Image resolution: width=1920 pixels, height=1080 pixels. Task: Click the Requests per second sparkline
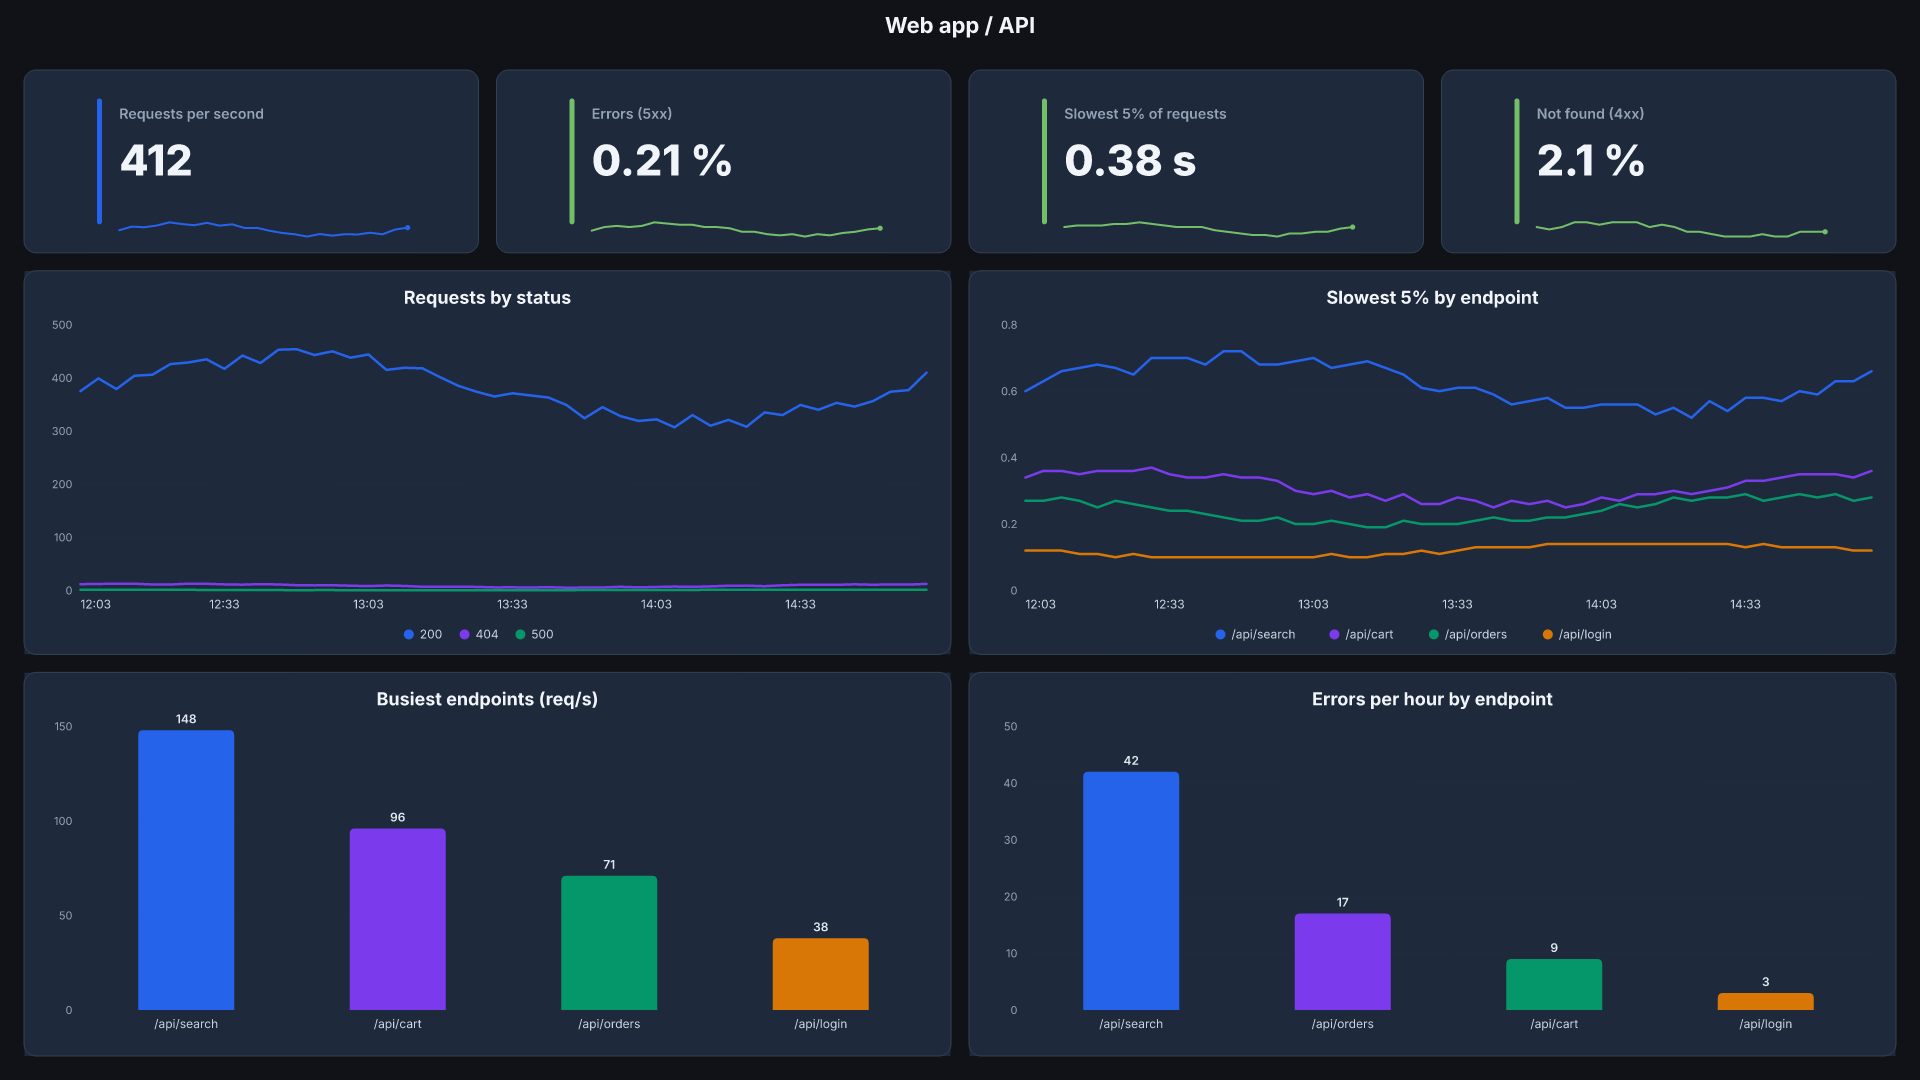click(264, 229)
